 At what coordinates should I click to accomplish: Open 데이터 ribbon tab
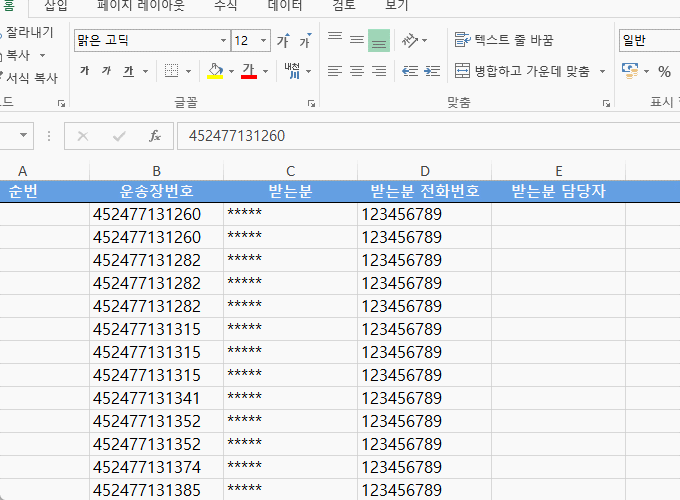(285, 5)
